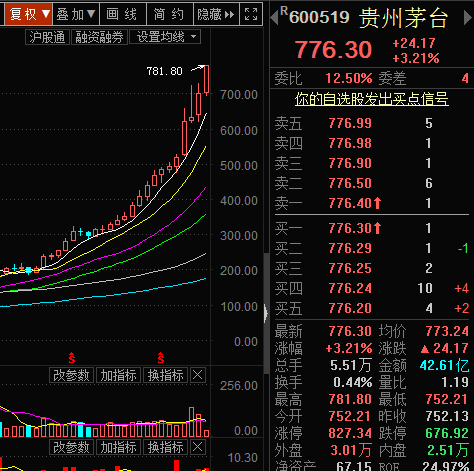Viewport: 474px width, 471px height.
Task: Click the latest price 776.30 headline
Action: 333,50
